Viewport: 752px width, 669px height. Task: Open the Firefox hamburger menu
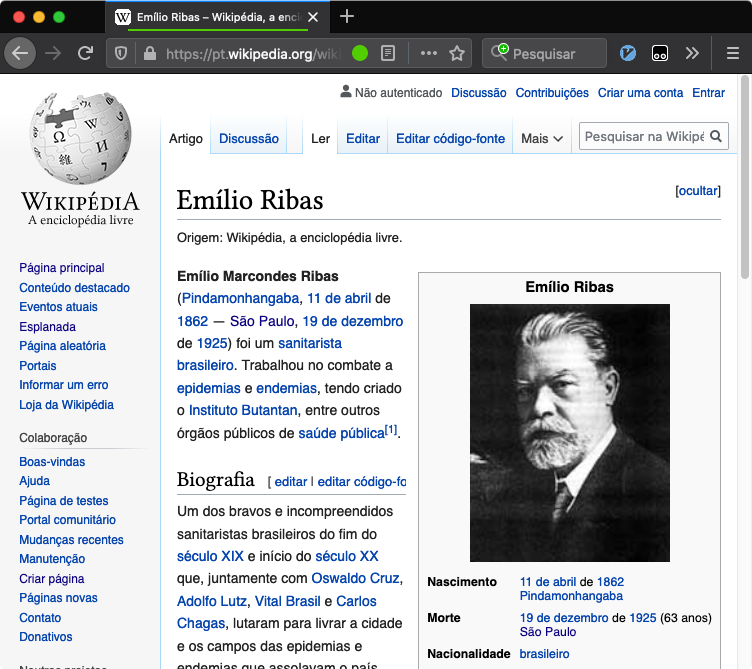733,53
